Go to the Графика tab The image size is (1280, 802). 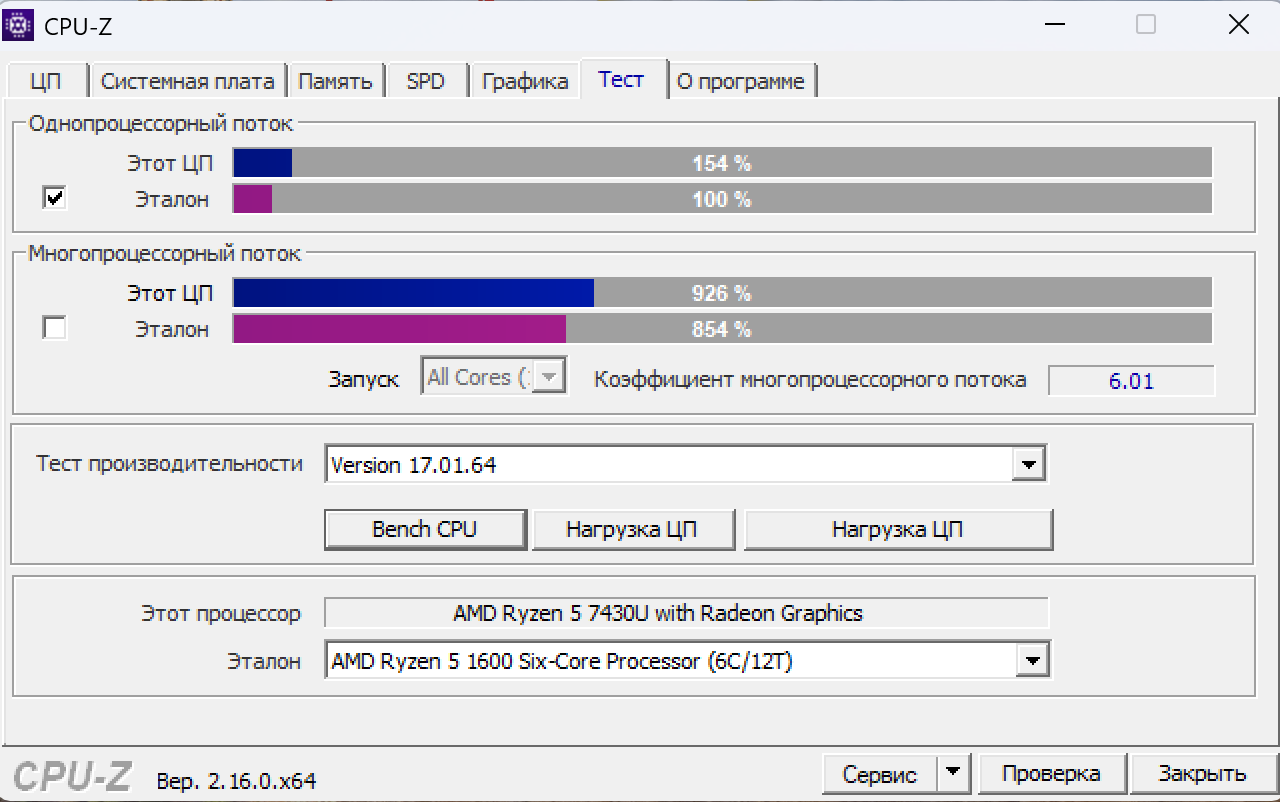pyautogui.click(x=525, y=82)
